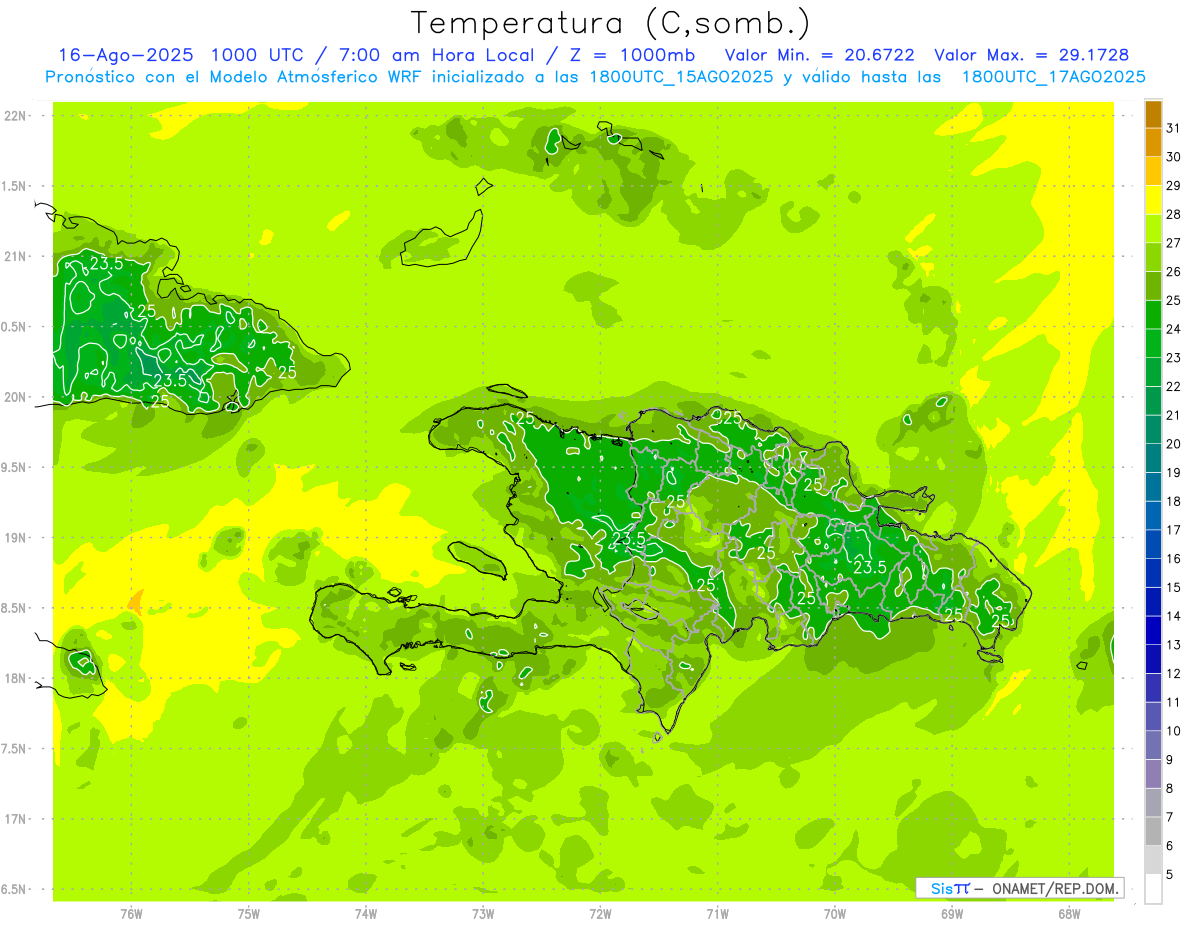Pick the yellow swatch between 28 and 29
1200x927 pixels.
coord(1153,200)
